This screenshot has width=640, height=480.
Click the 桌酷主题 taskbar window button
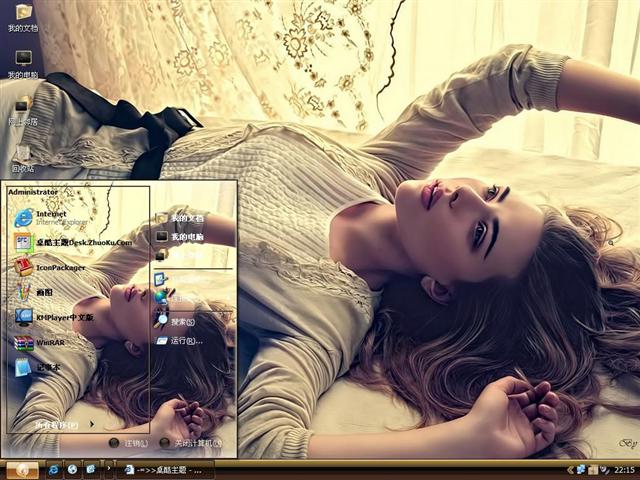click(165, 469)
